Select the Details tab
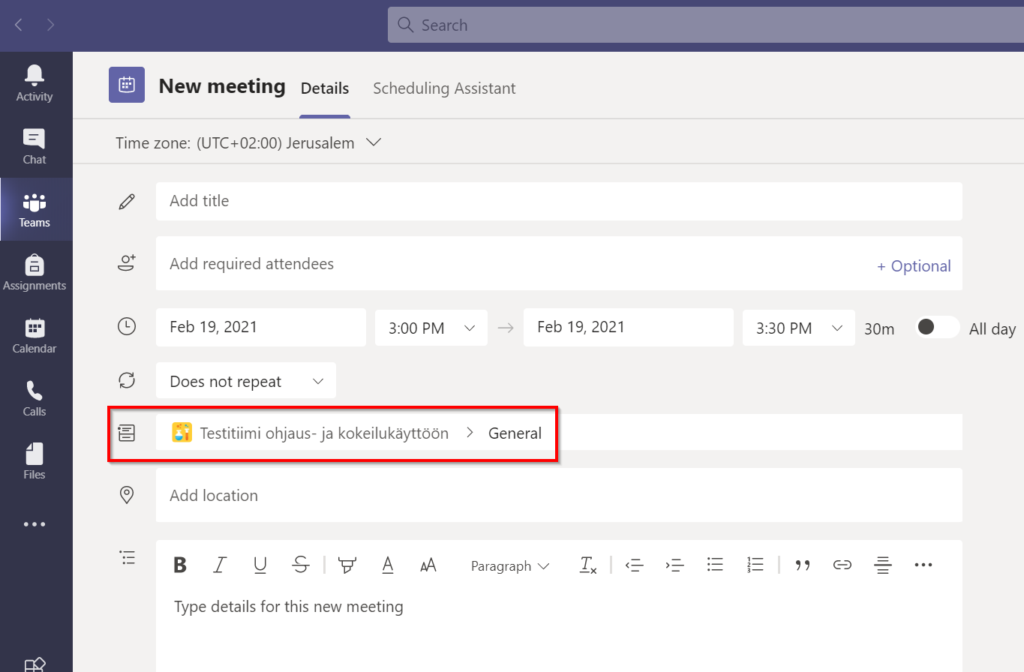Screen dimensions: 1024x672 pyautogui.click(x=325, y=88)
